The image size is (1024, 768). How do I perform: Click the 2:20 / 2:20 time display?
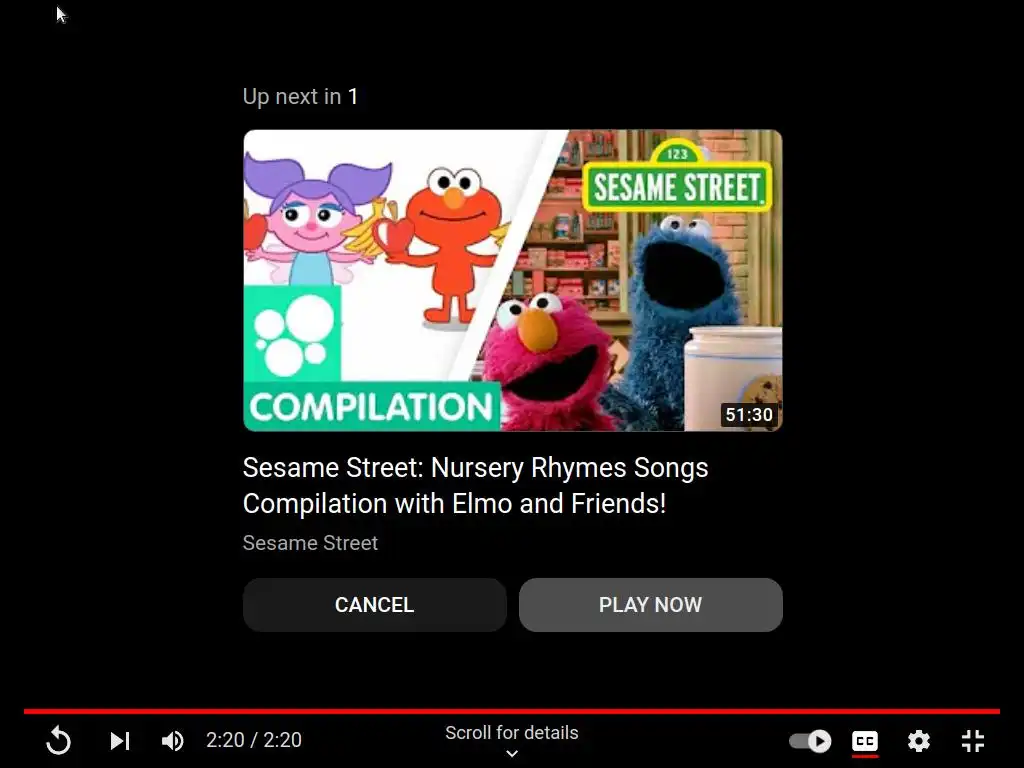point(254,740)
